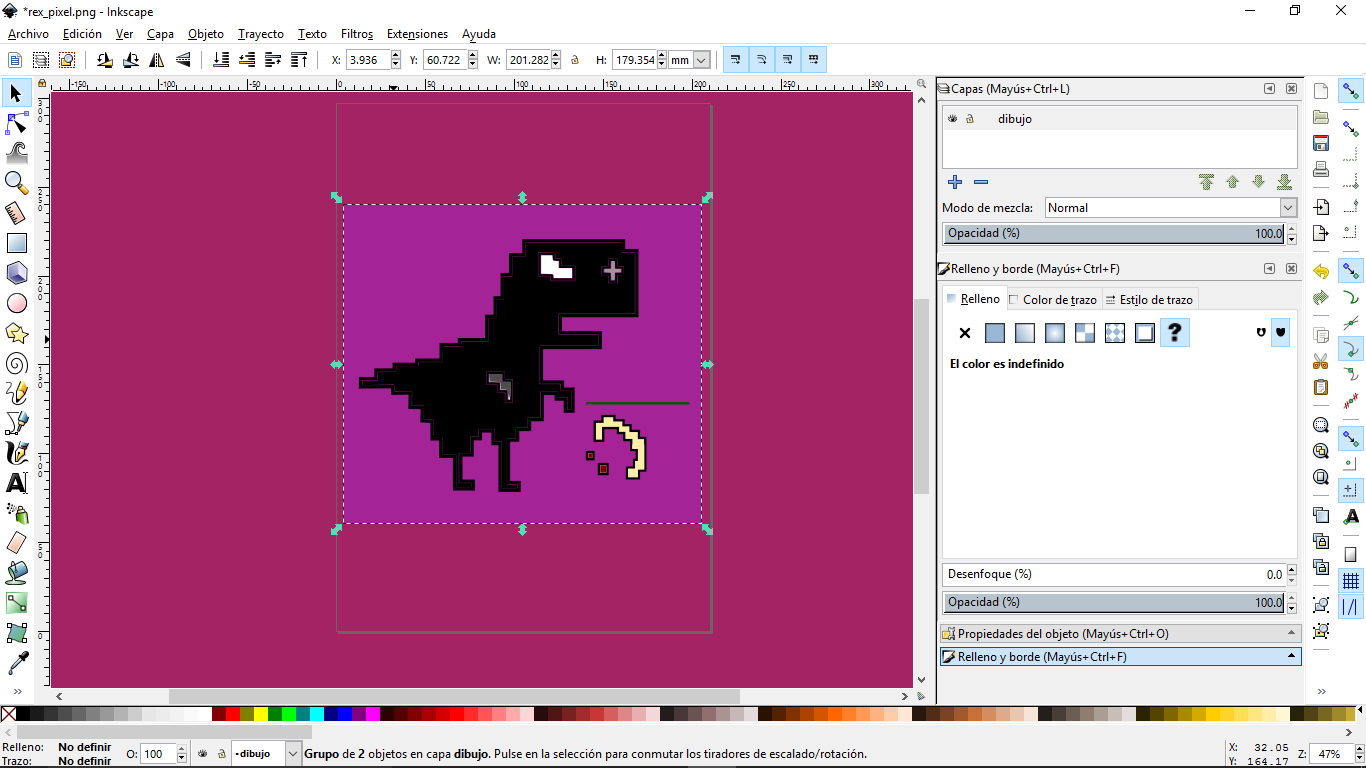
Task: Open the Filtros menu
Action: point(357,34)
